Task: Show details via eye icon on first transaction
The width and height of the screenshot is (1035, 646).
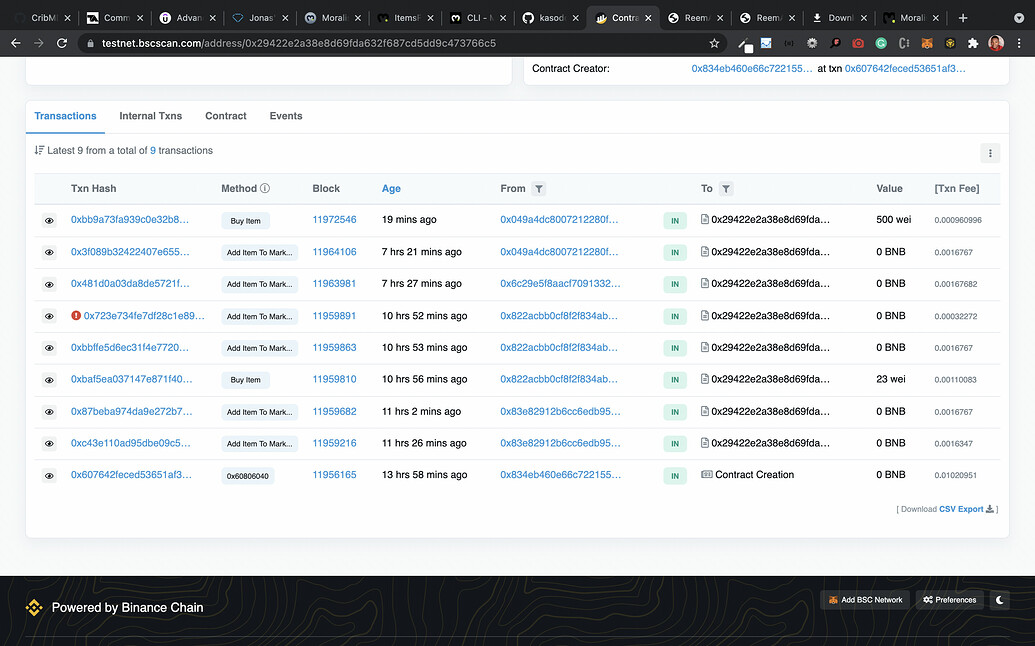Action: (x=49, y=220)
